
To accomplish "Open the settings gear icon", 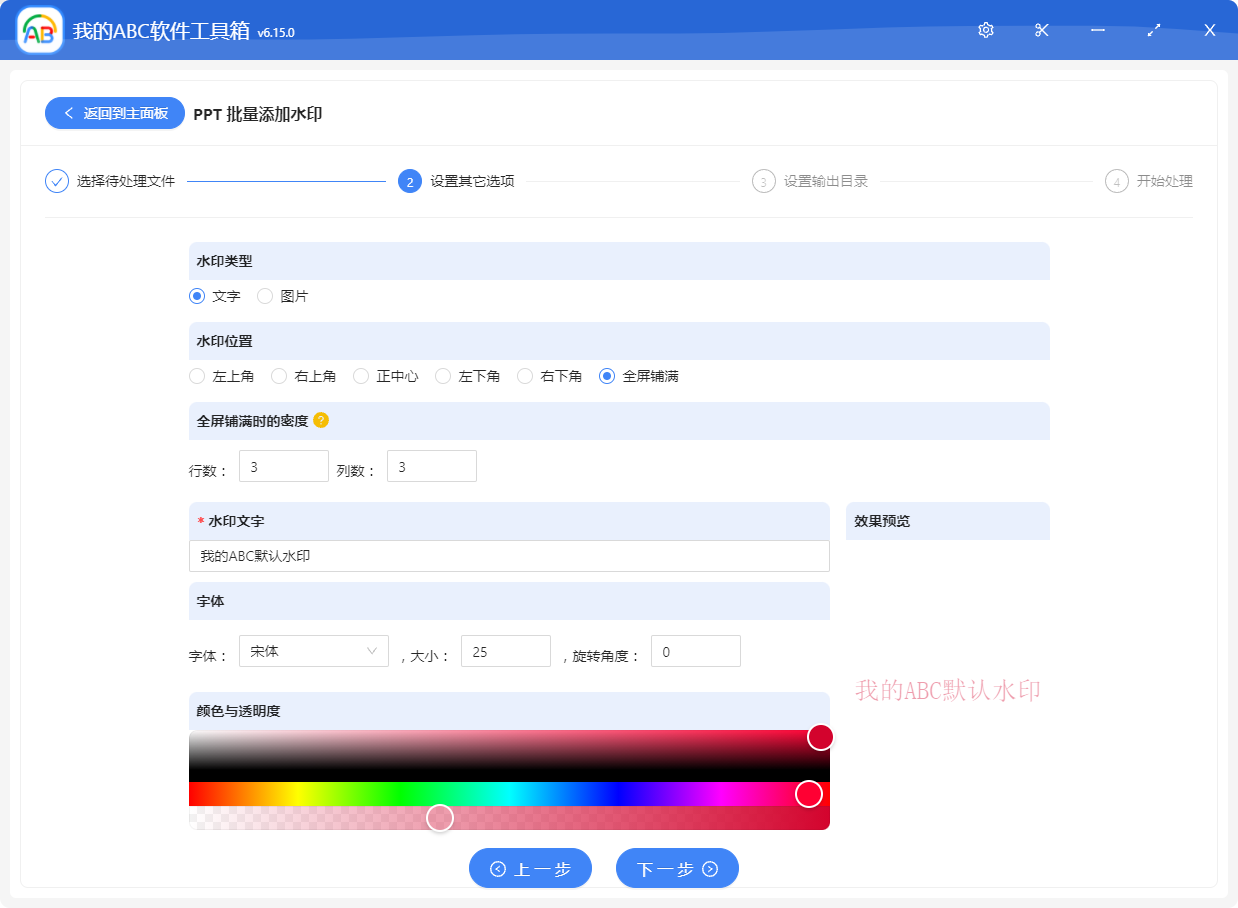I will click(x=986, y=30).
